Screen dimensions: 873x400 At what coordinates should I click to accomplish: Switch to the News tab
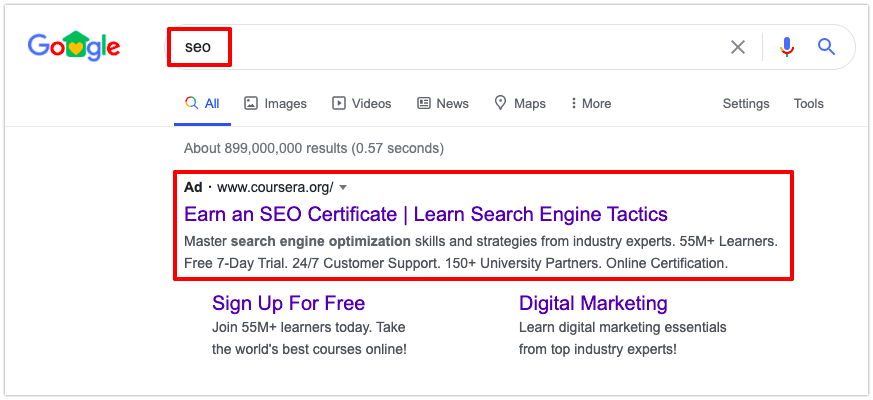click(443, 104)
